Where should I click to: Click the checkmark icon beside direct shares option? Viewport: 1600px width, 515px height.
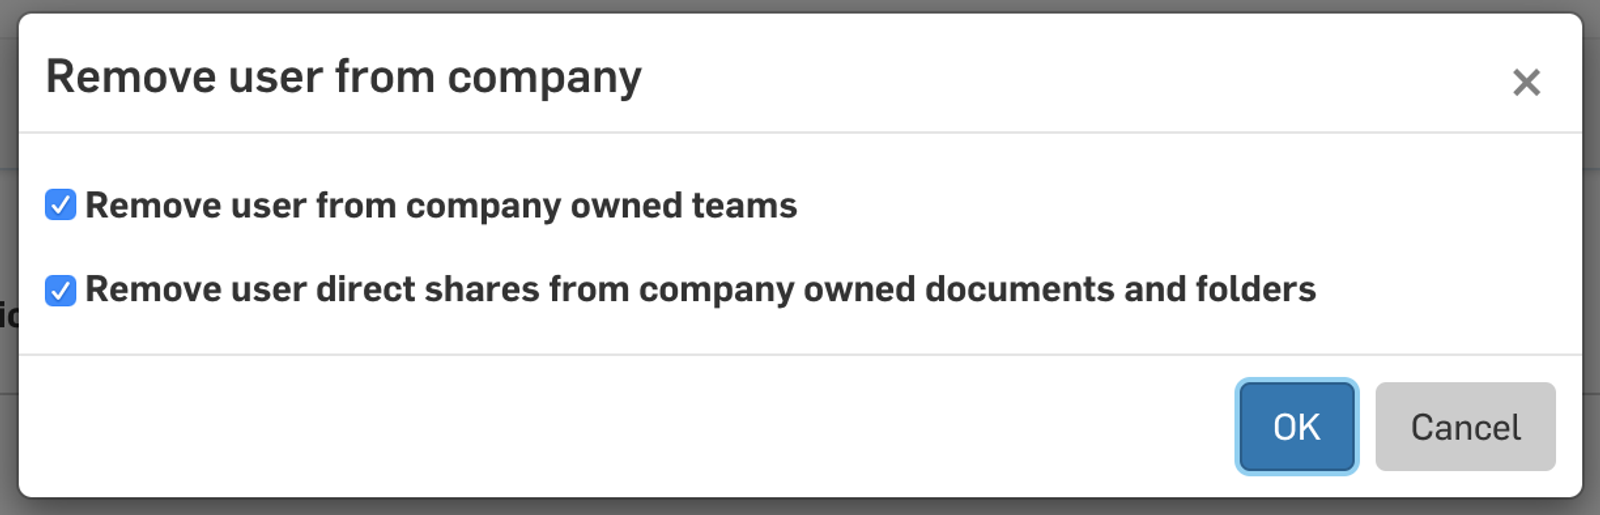(61, 290)
